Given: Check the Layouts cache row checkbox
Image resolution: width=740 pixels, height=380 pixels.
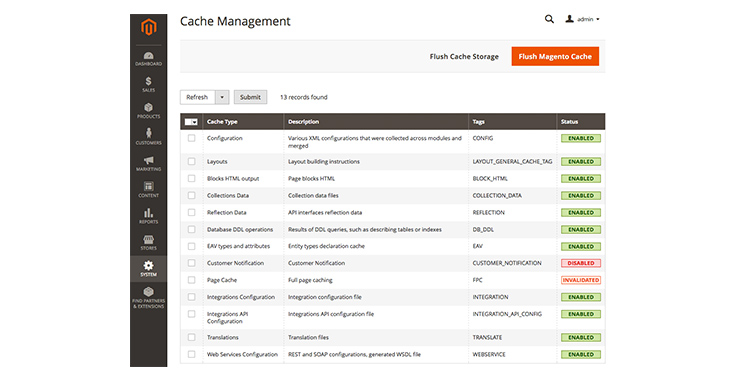Looking at the screenshot, I should click(x=192, y=161).
